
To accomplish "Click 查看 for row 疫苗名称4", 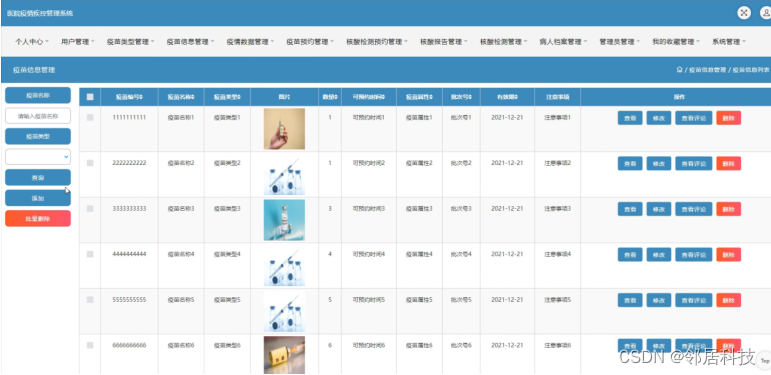I will tap(630, 255).
